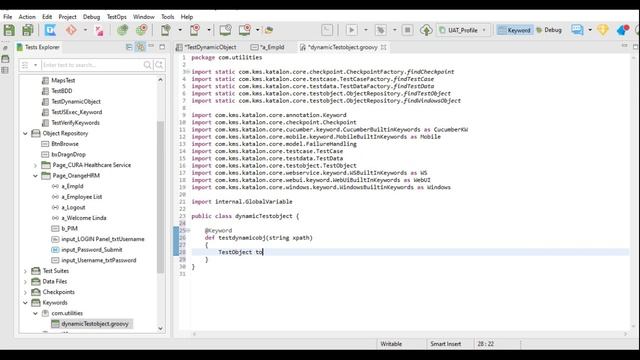Expand Page_CURA Healthcare Service folder

[x=36, y=165]
